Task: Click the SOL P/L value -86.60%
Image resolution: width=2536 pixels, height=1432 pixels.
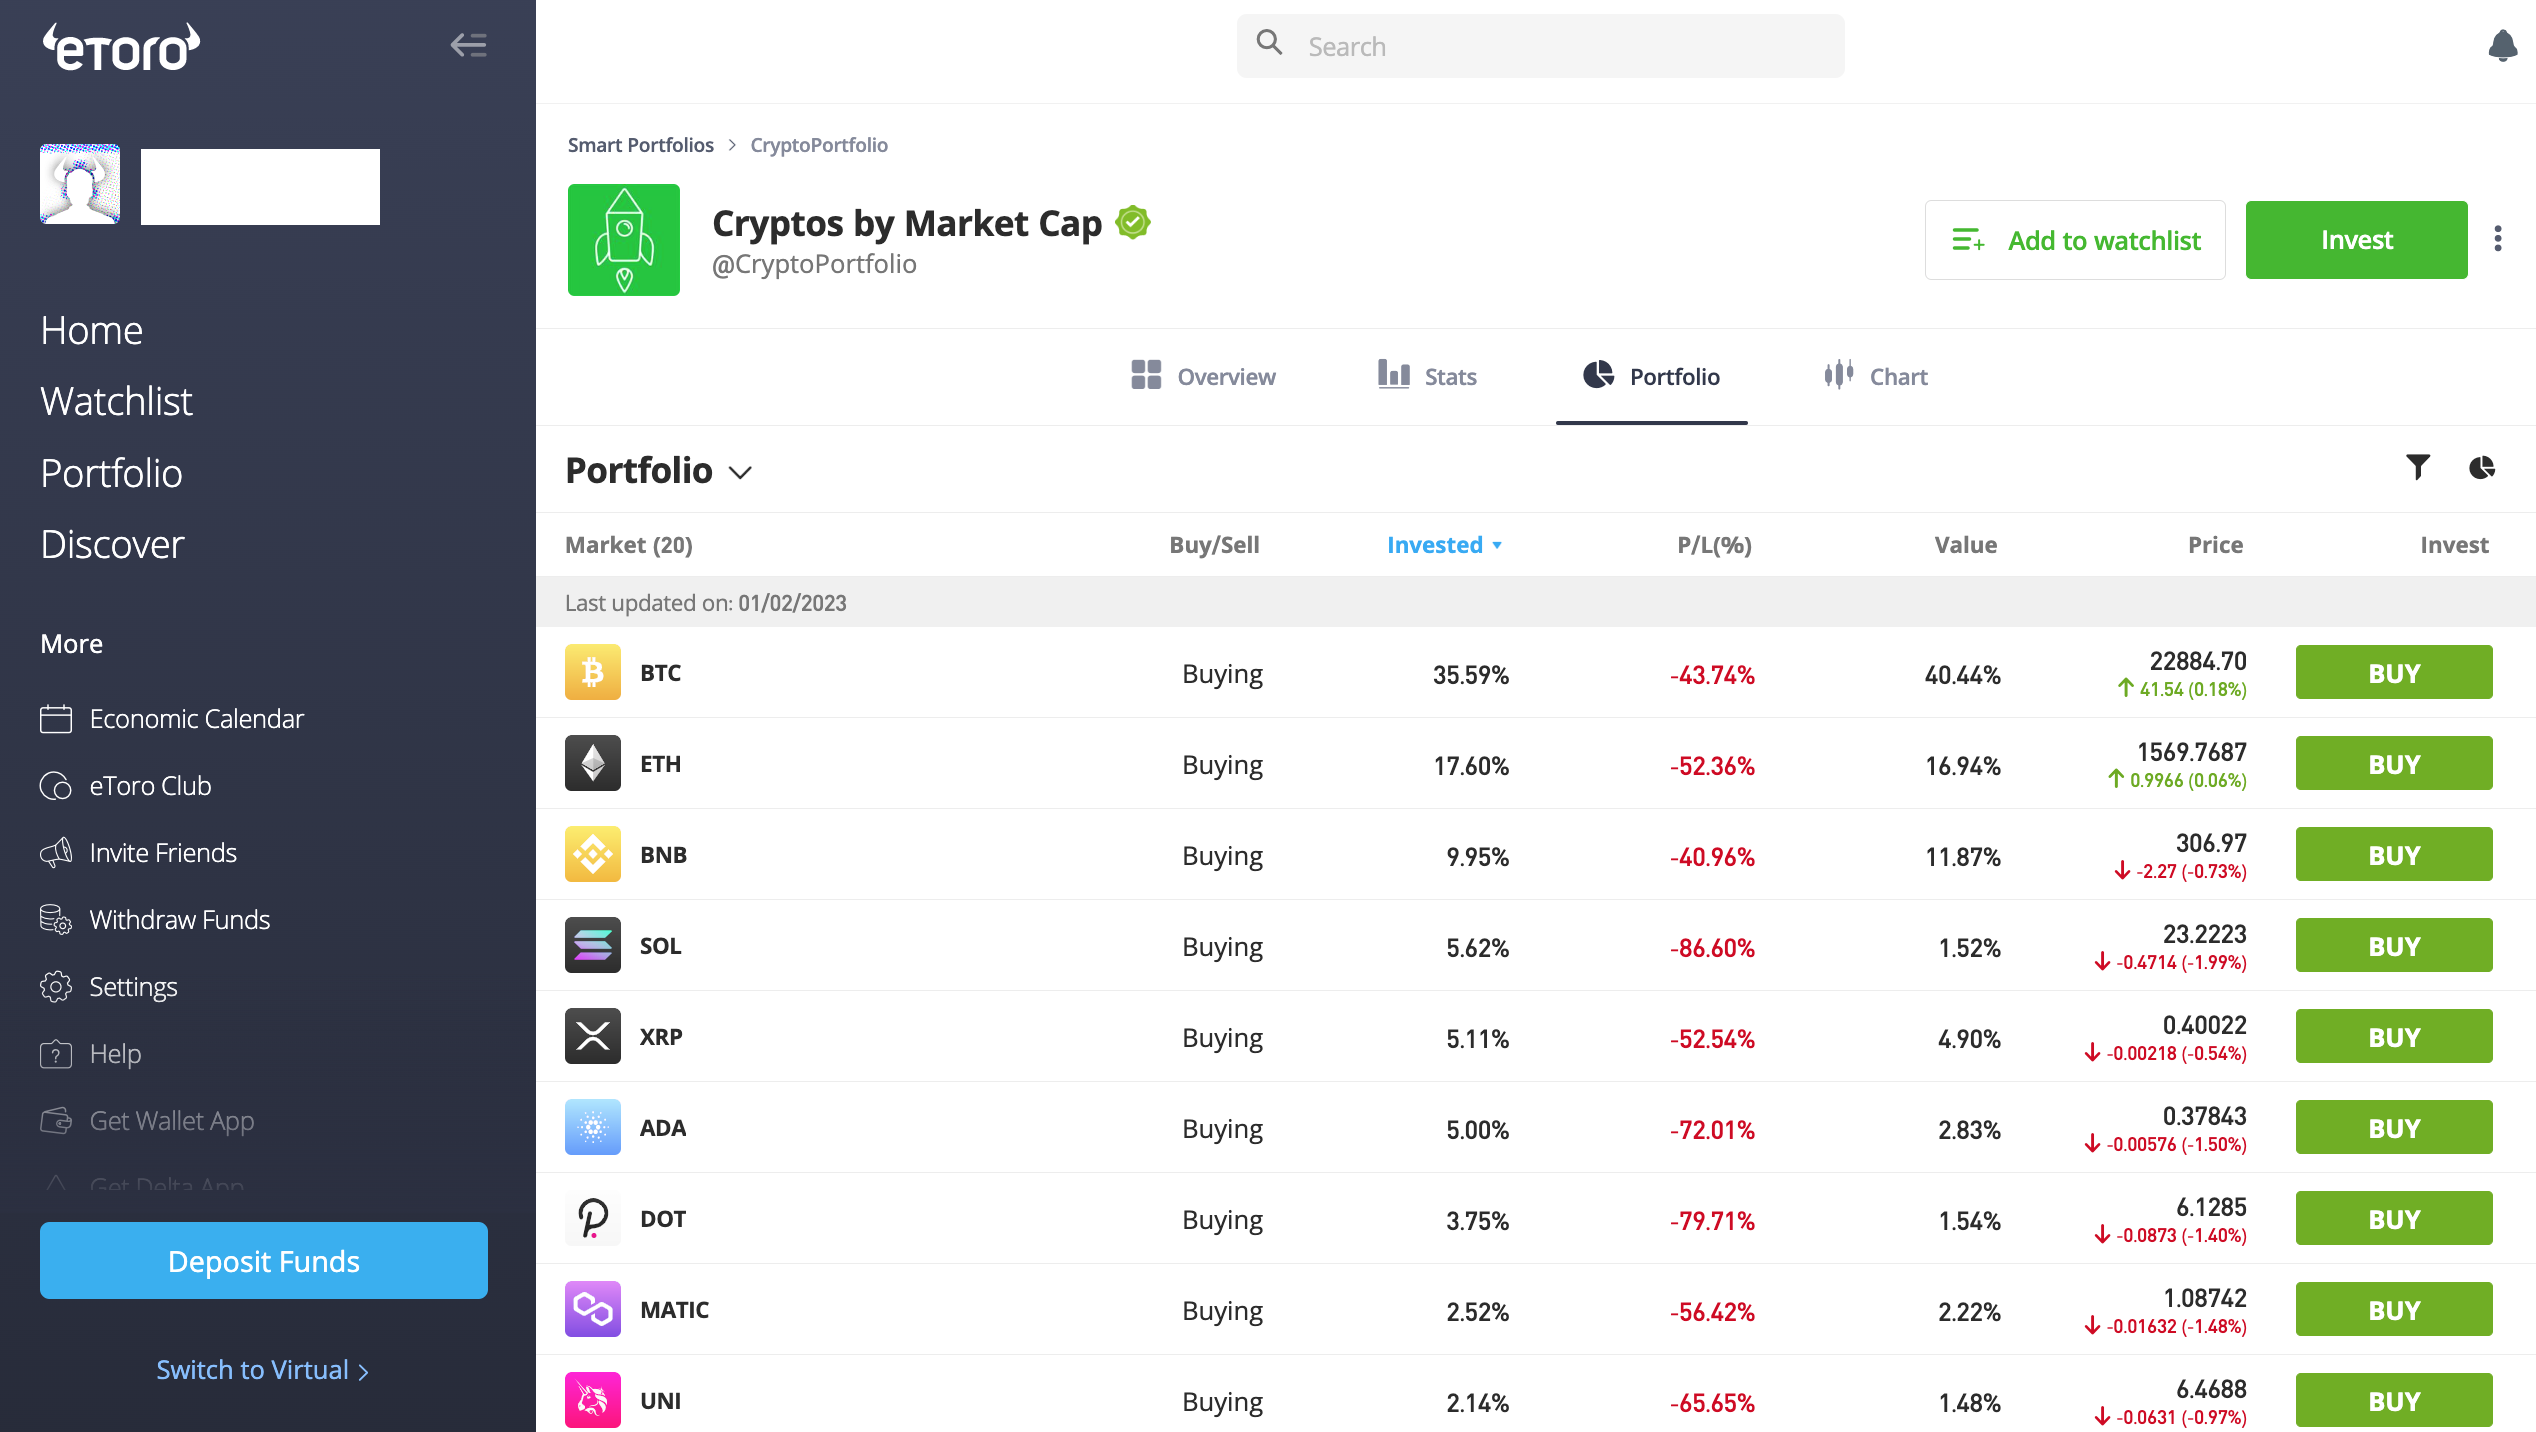Action: tap(1712, 948)
